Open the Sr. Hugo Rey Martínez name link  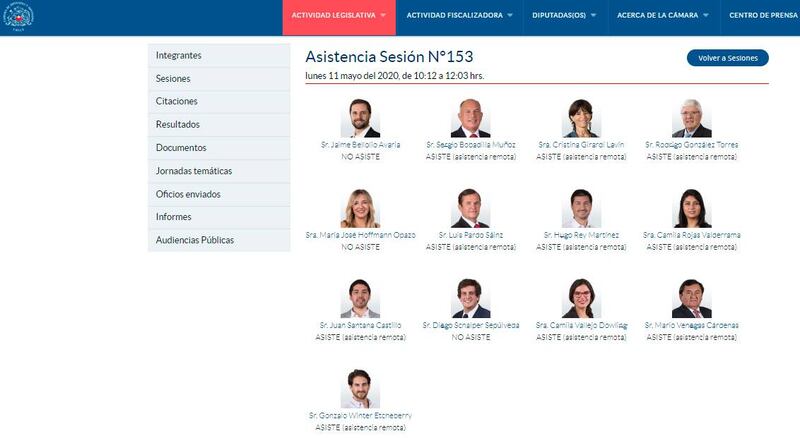(x=581, y=235)
